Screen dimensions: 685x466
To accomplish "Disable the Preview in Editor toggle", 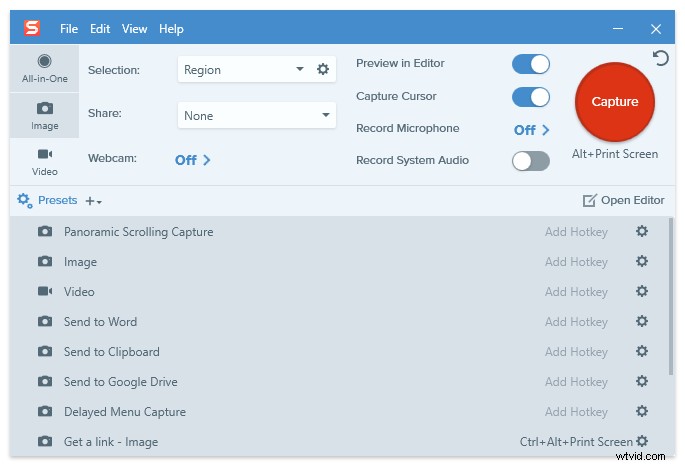I will (530, 64).
